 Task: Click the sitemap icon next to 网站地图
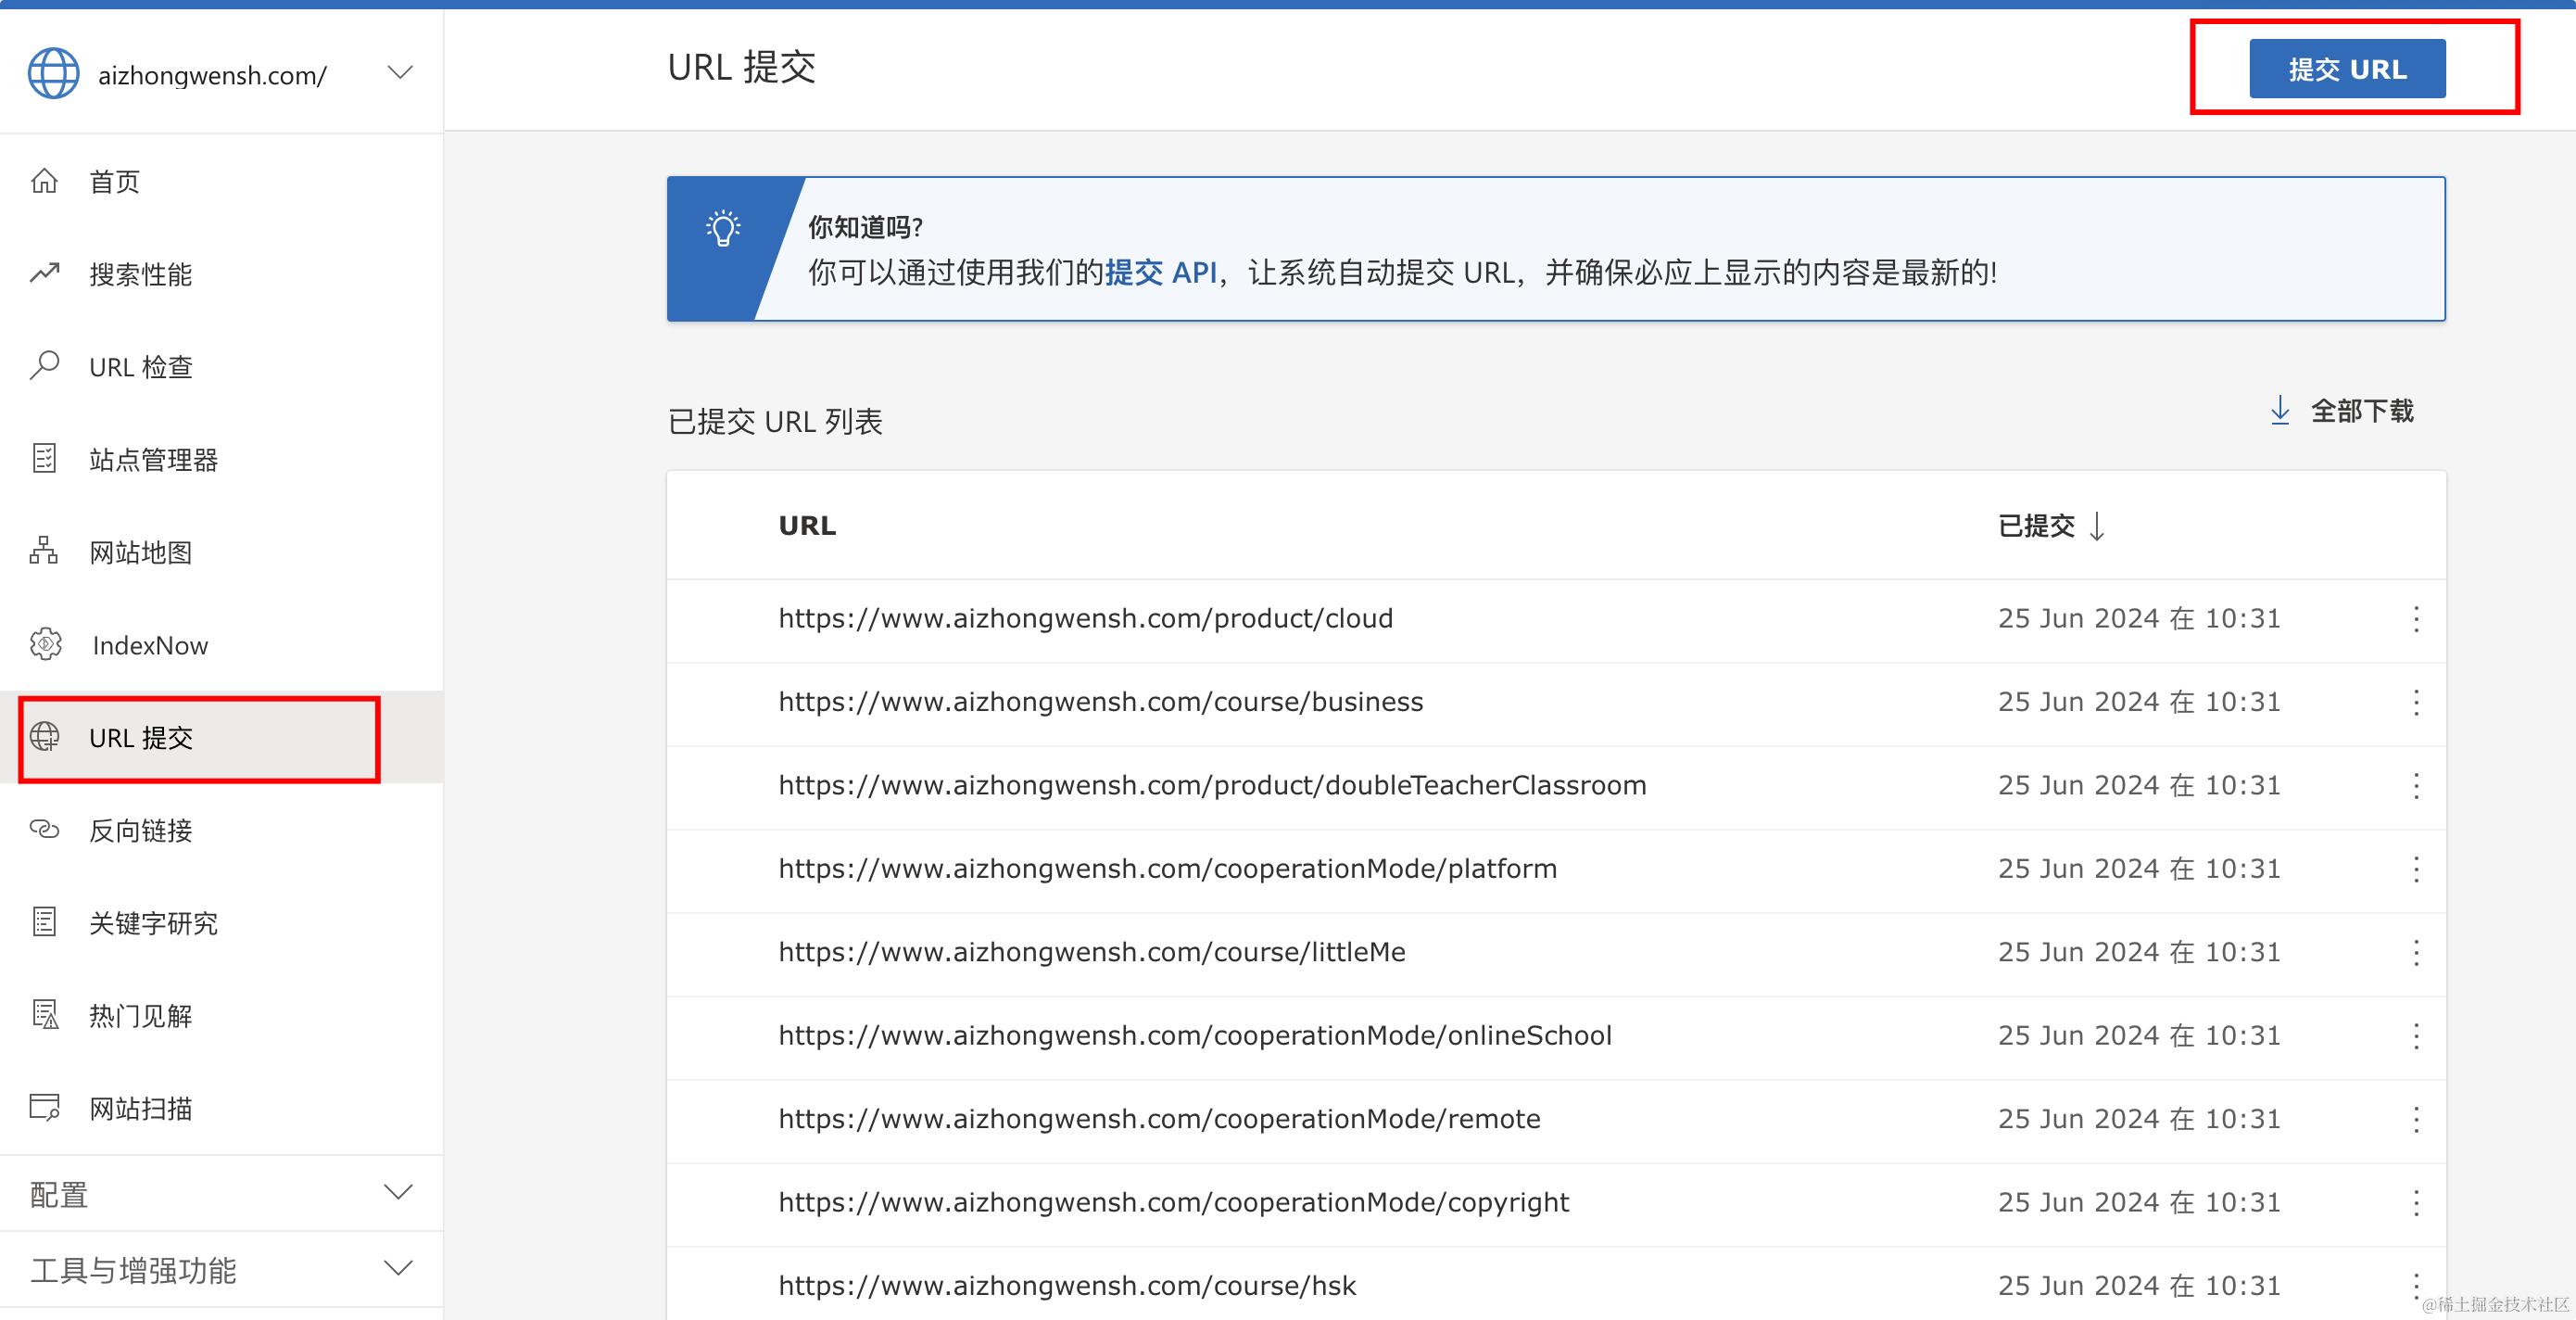(x=44, y=551)
